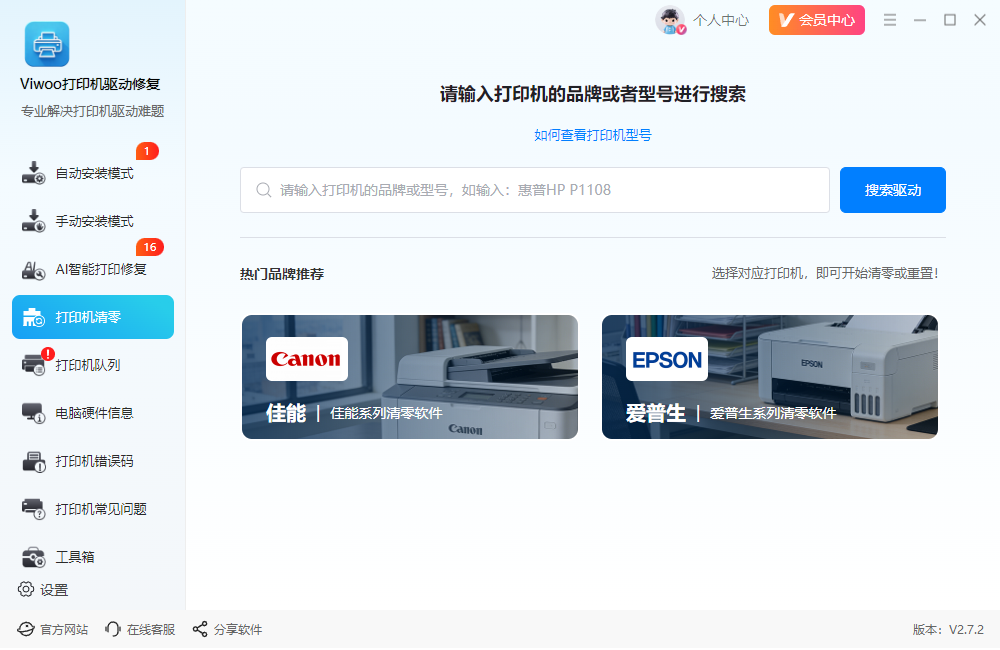Click 爱普生系列清零软件 caption
Image resolution: width=1000 pixels, height=650 pixels.
773,413
